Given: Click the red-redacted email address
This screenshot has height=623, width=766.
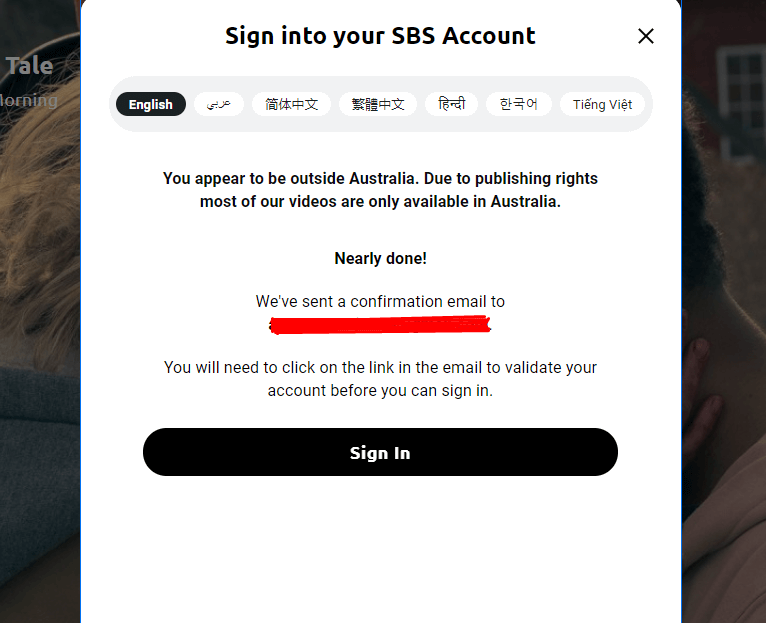Looking at the screenshot, I should point(380,325).
